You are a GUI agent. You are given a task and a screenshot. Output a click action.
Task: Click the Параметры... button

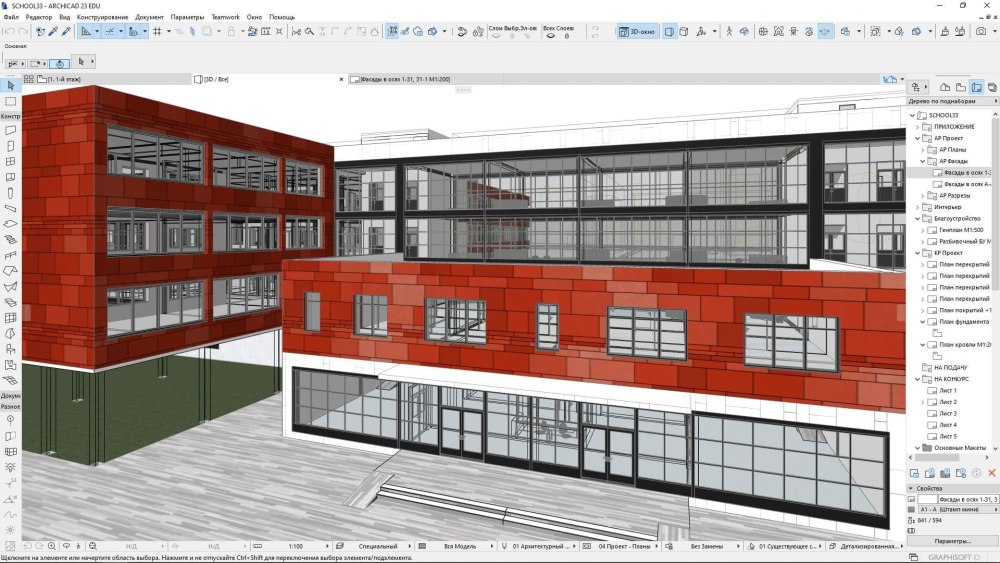click(x=952, y=540)
